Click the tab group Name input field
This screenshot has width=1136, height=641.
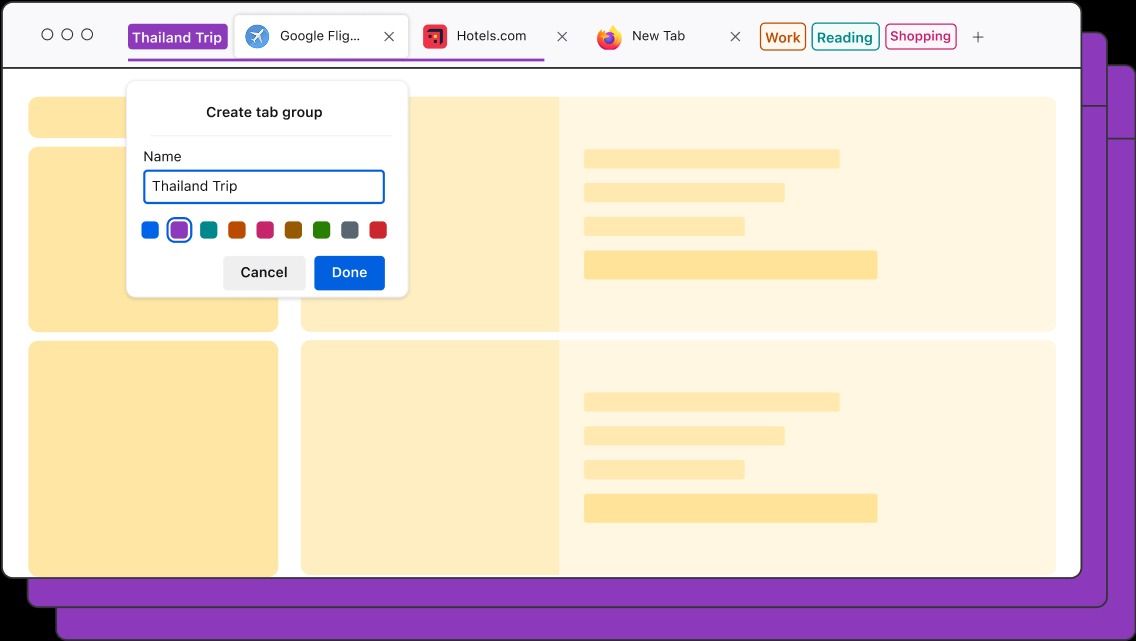[264, 187]
